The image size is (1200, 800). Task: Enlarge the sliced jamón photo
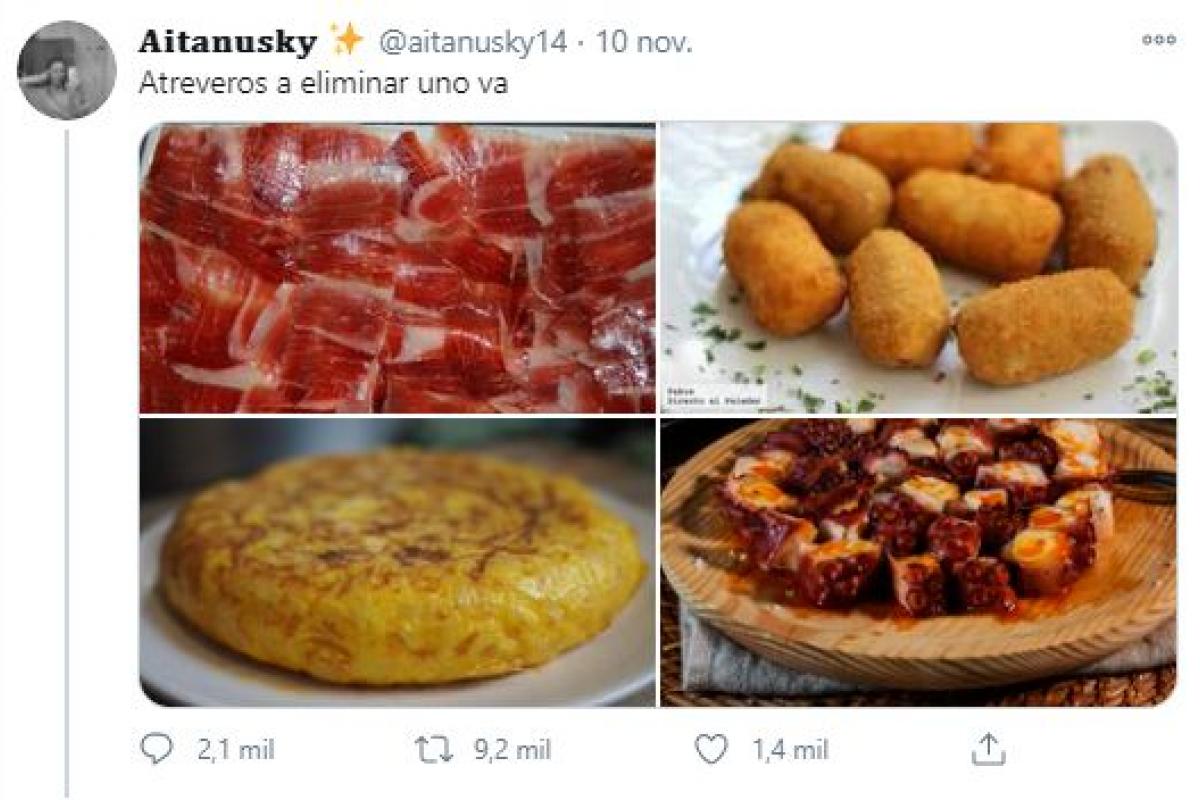pos(397,267)
